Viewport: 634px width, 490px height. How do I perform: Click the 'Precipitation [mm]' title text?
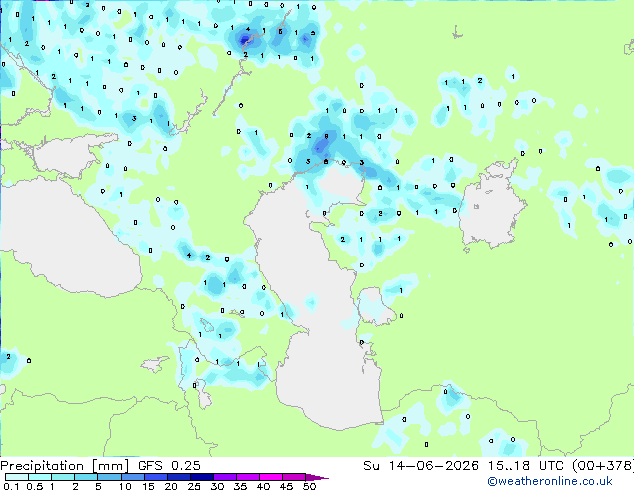64,466
